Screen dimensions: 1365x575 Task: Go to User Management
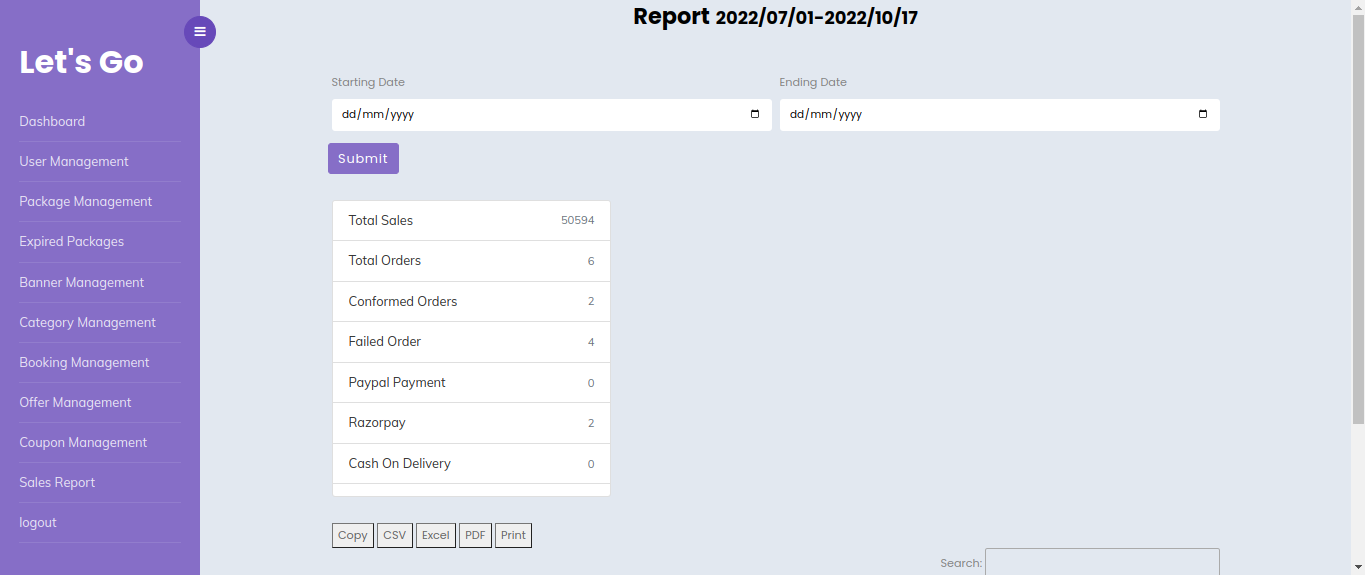74,161
